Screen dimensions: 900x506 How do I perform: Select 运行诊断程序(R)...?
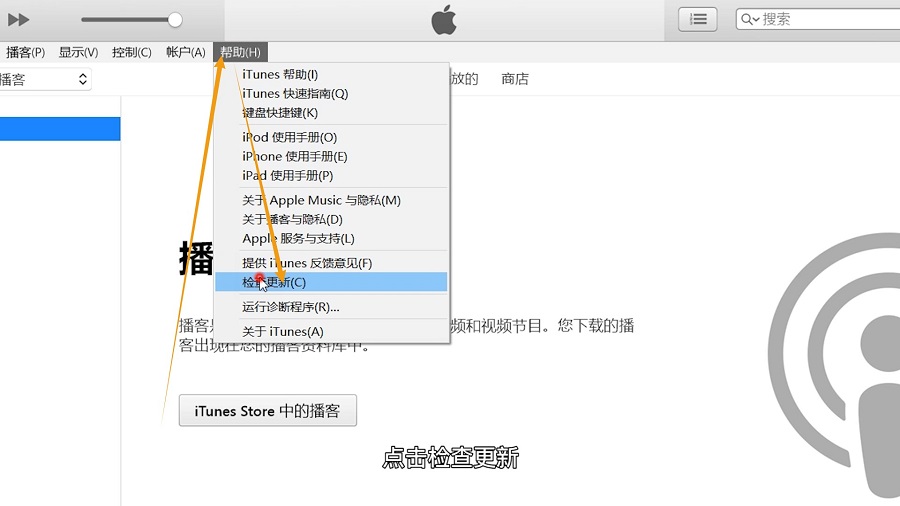331,307
